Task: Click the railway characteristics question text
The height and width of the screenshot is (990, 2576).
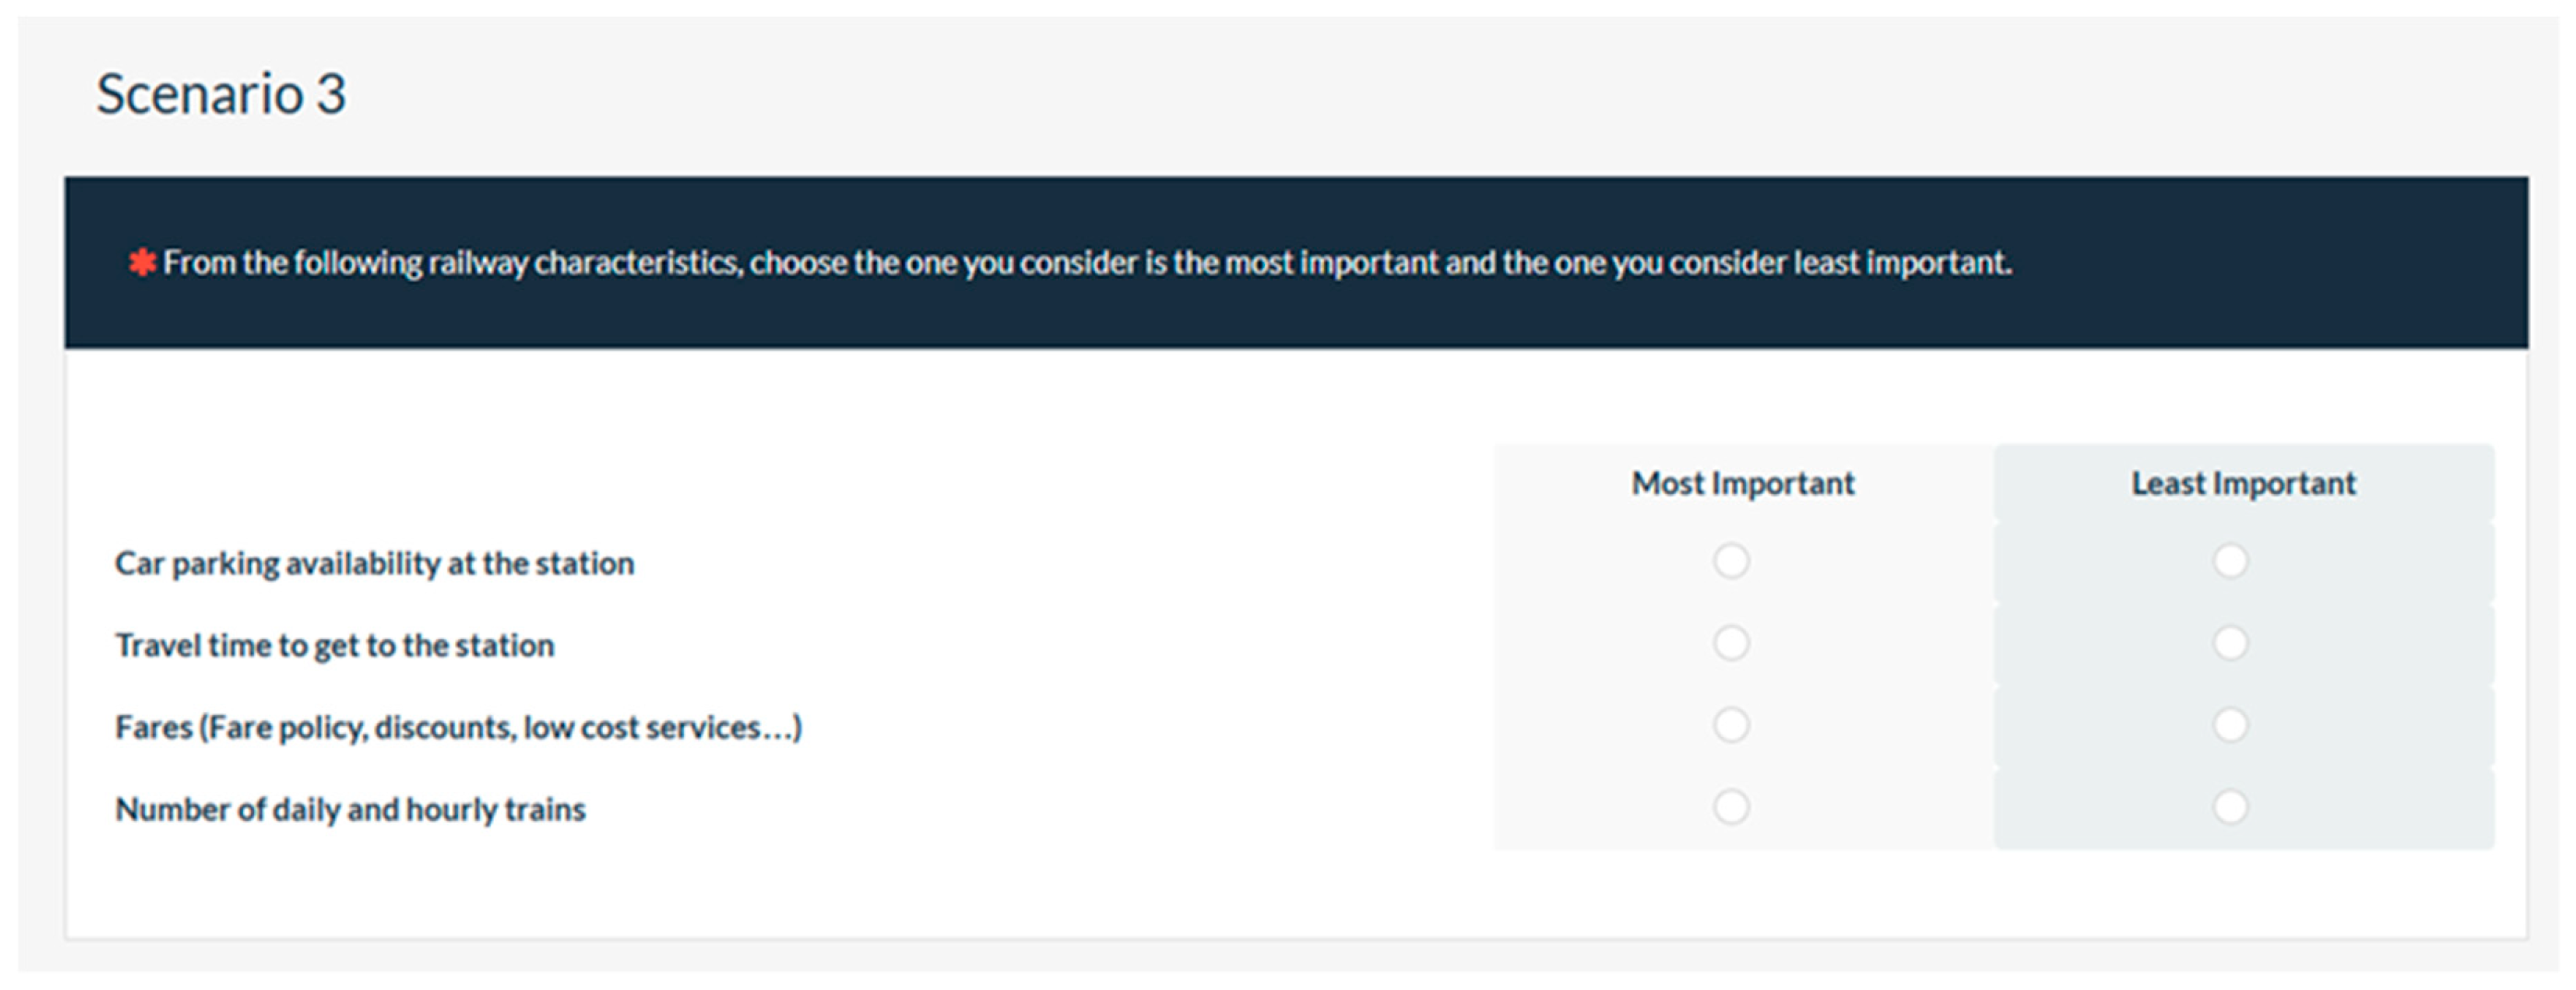Action: (1086, 263)
